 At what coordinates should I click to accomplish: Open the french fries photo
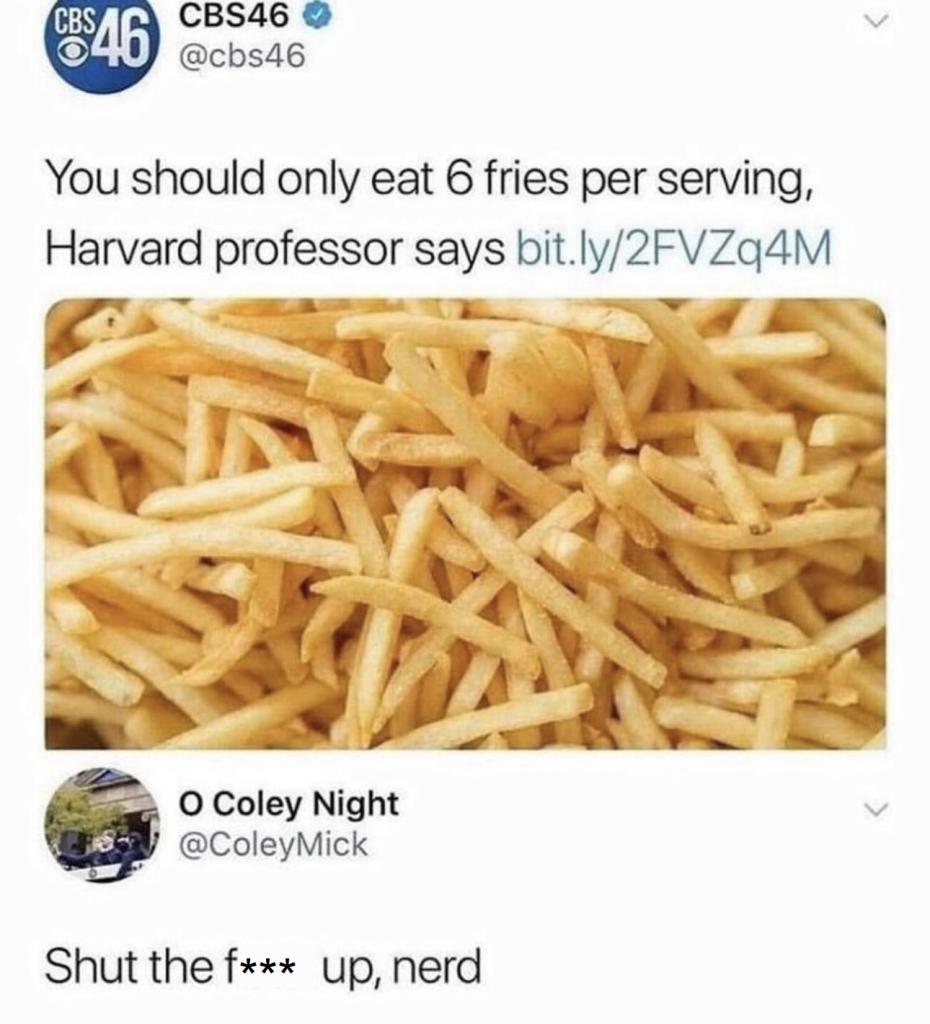[465, 524]
